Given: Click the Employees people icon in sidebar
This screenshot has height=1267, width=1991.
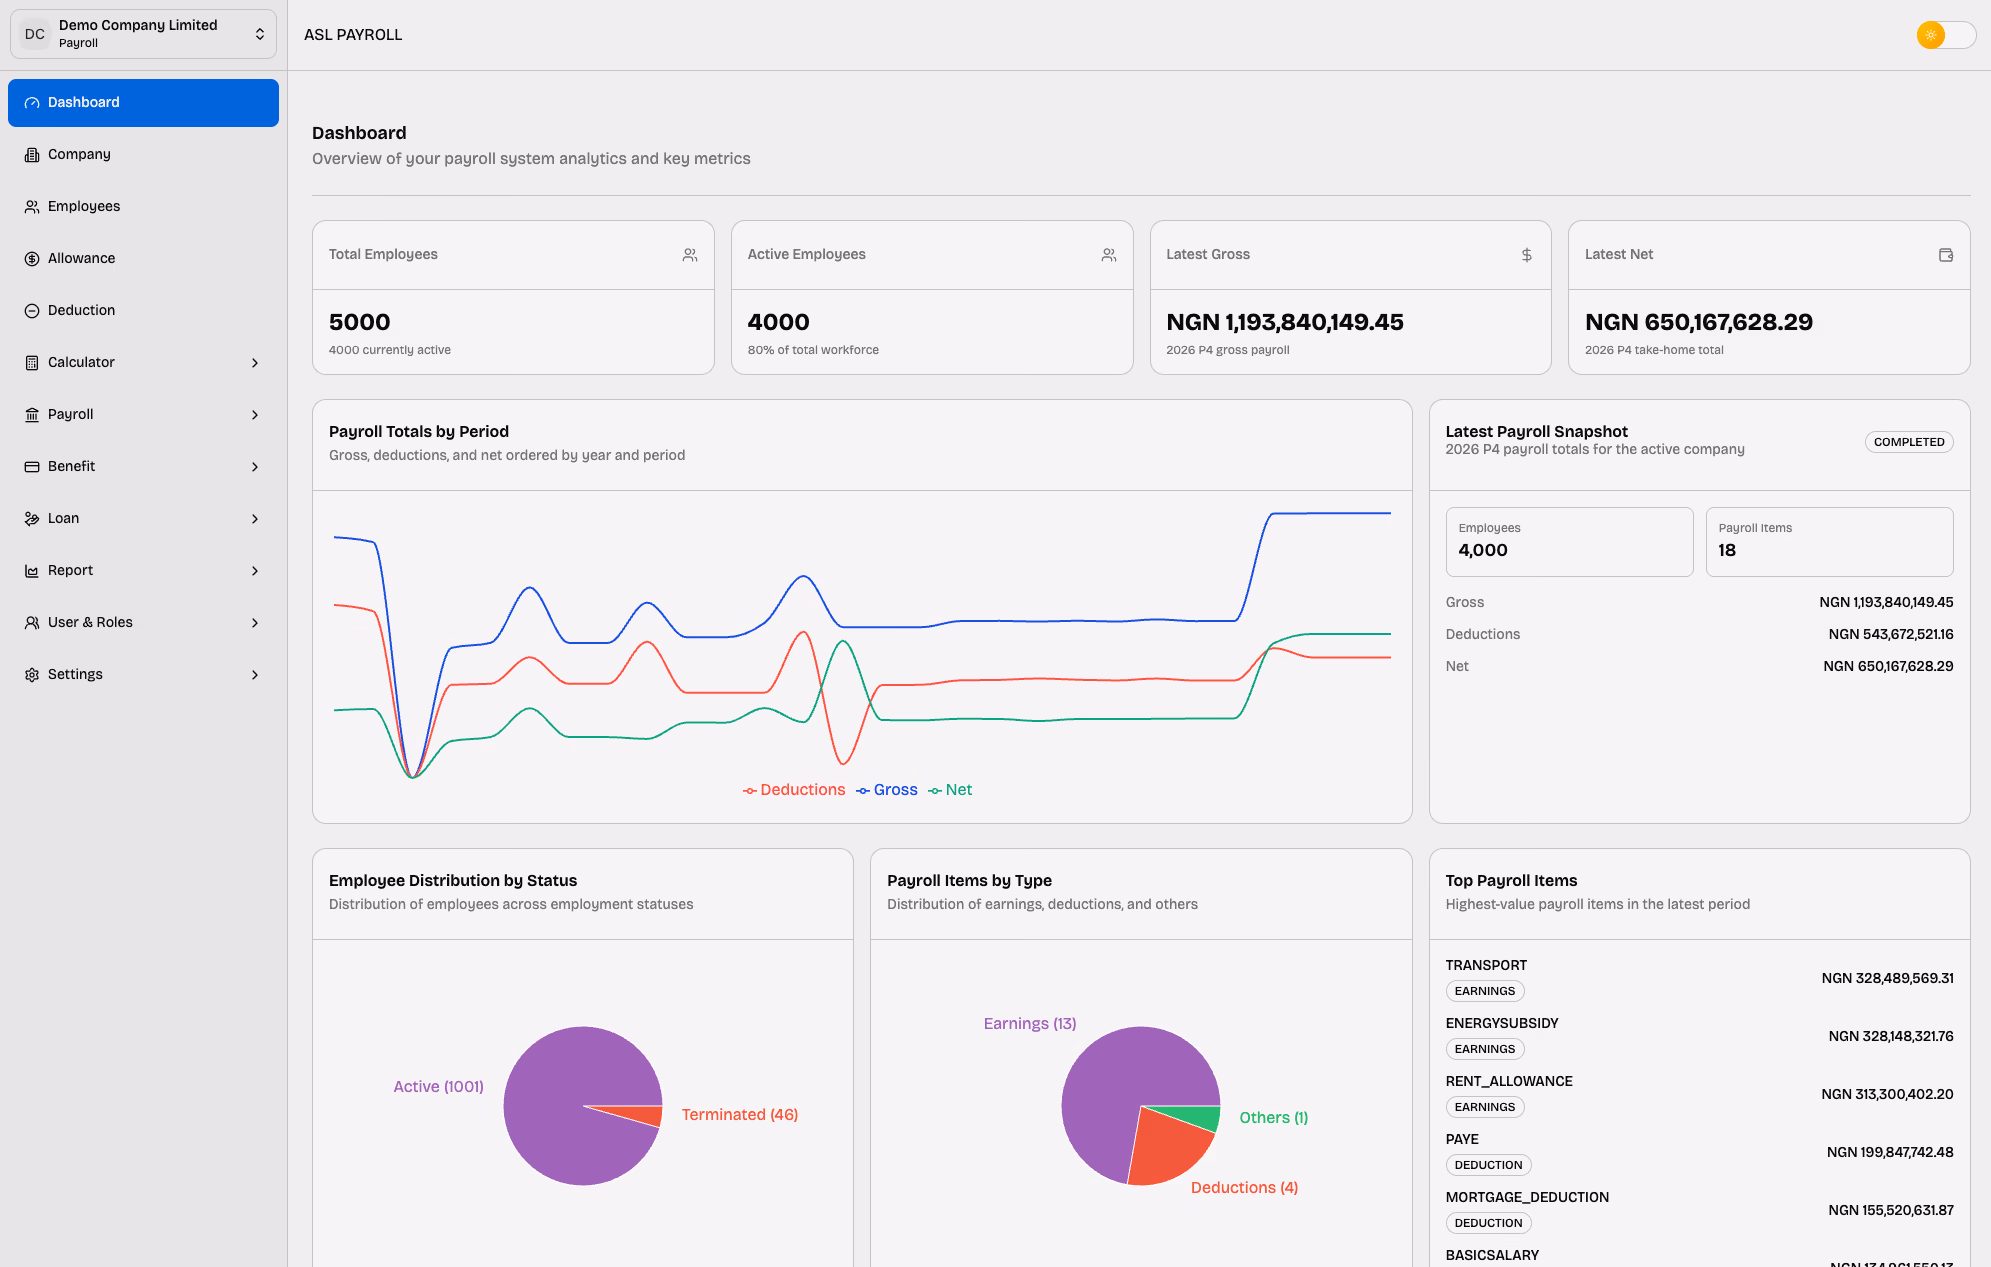Looking at the screenshot, I should point(32,207).
